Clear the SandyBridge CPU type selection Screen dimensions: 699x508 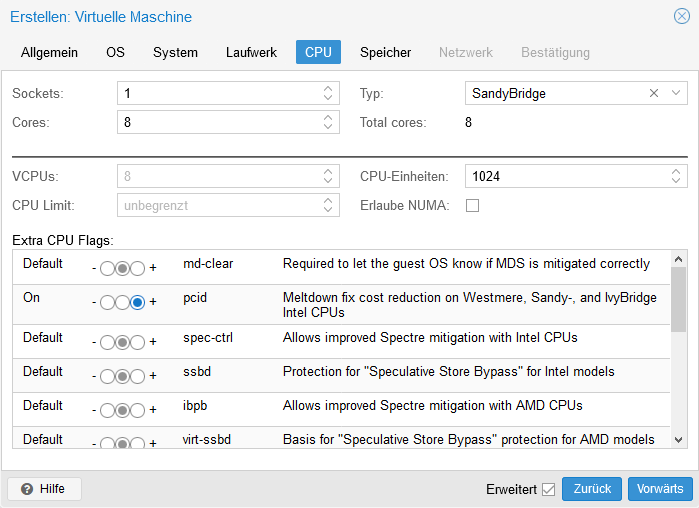(654, 93)
